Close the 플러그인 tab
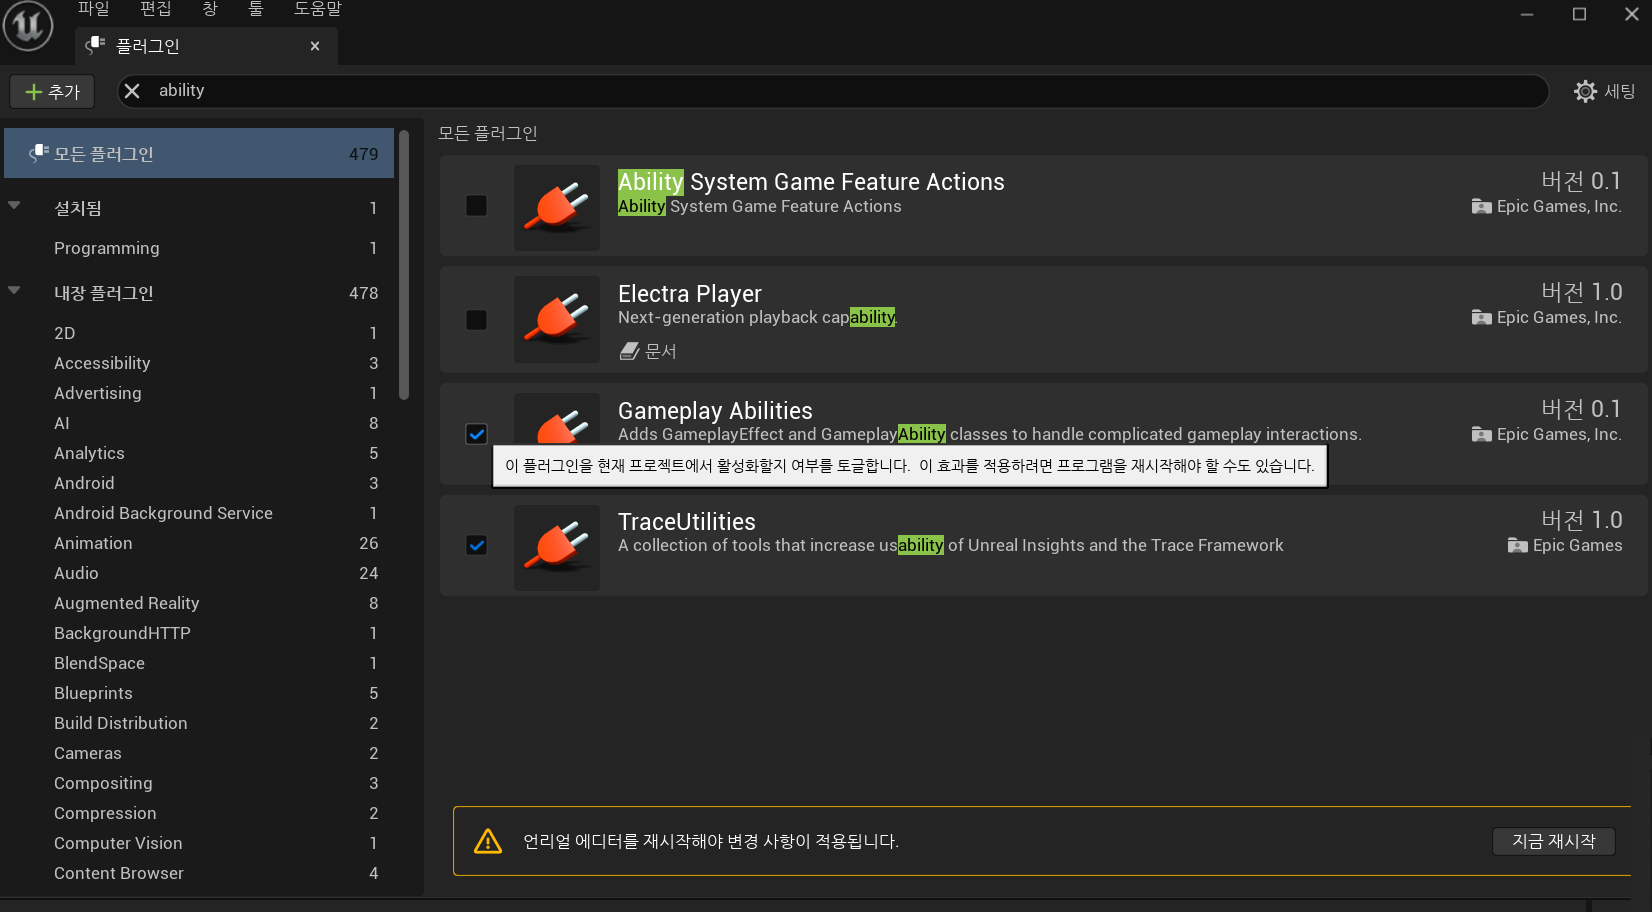The width and height of the screenshot is (1652, 912). point(315,46)
